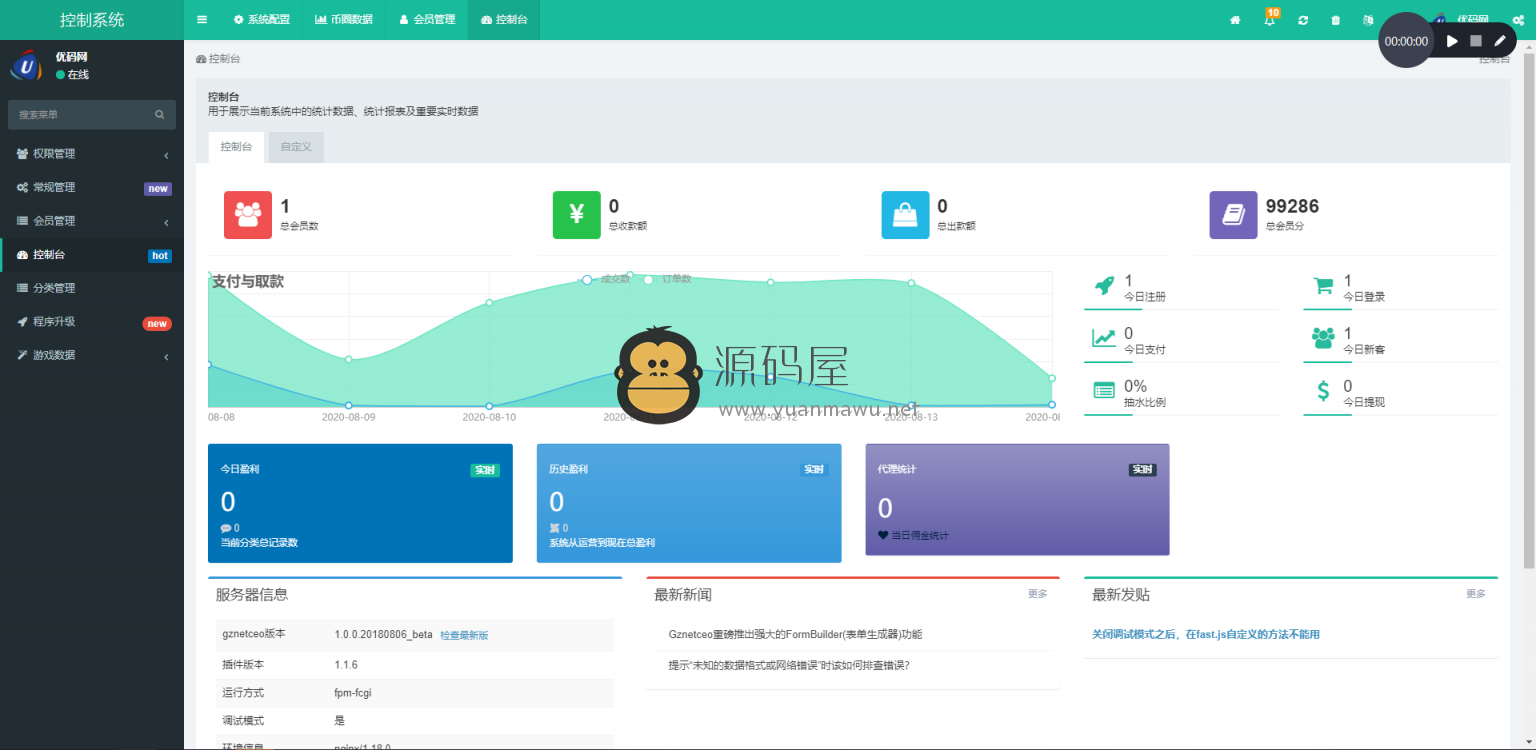Toggle the 成交数 legend in the chart
The image size is (1536, 750).
click(606, 279)
